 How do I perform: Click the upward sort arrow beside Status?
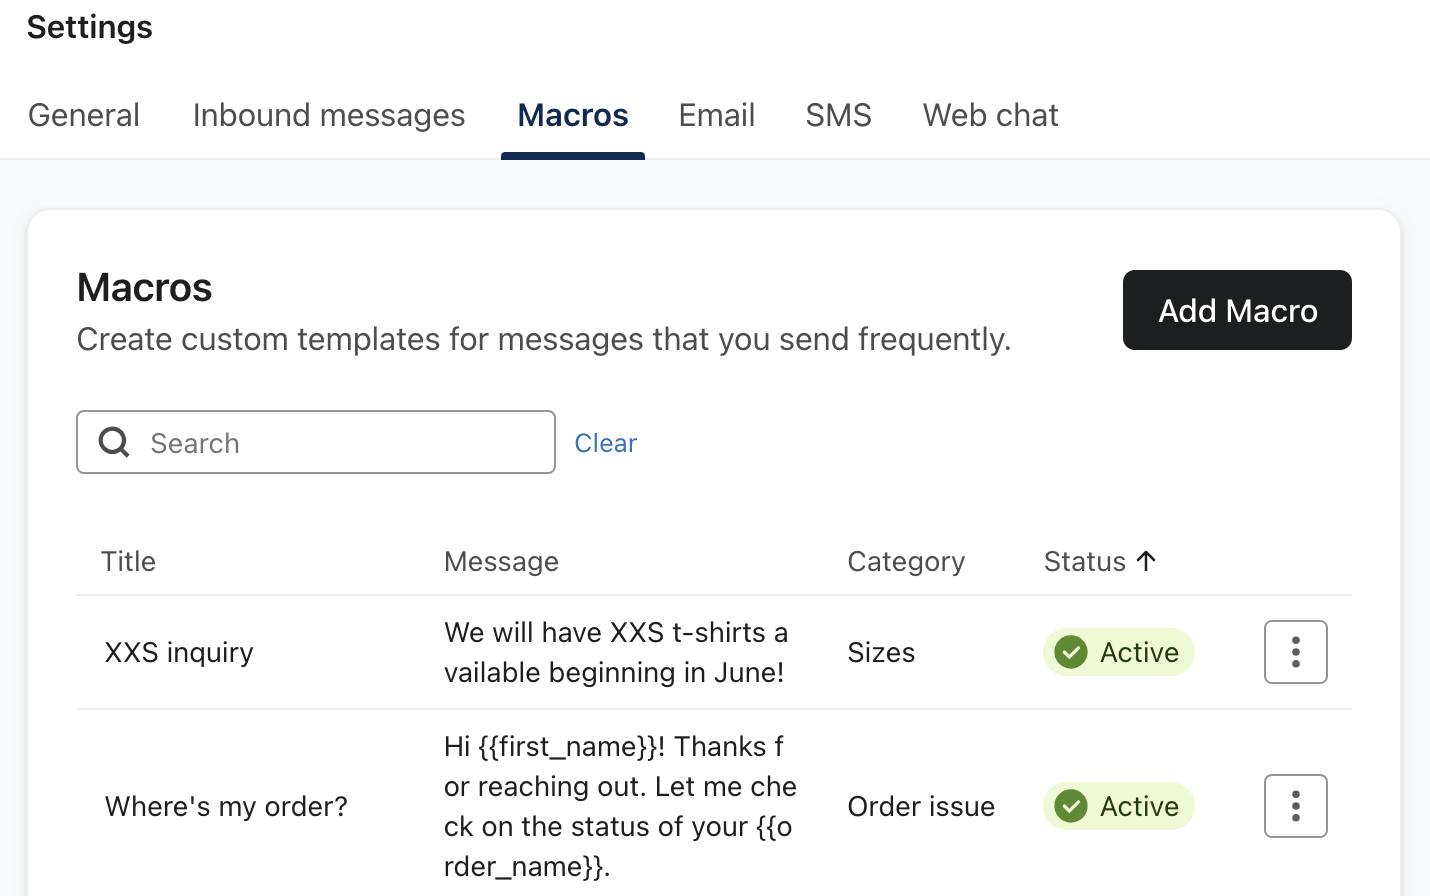click(x=1146, y=561)
